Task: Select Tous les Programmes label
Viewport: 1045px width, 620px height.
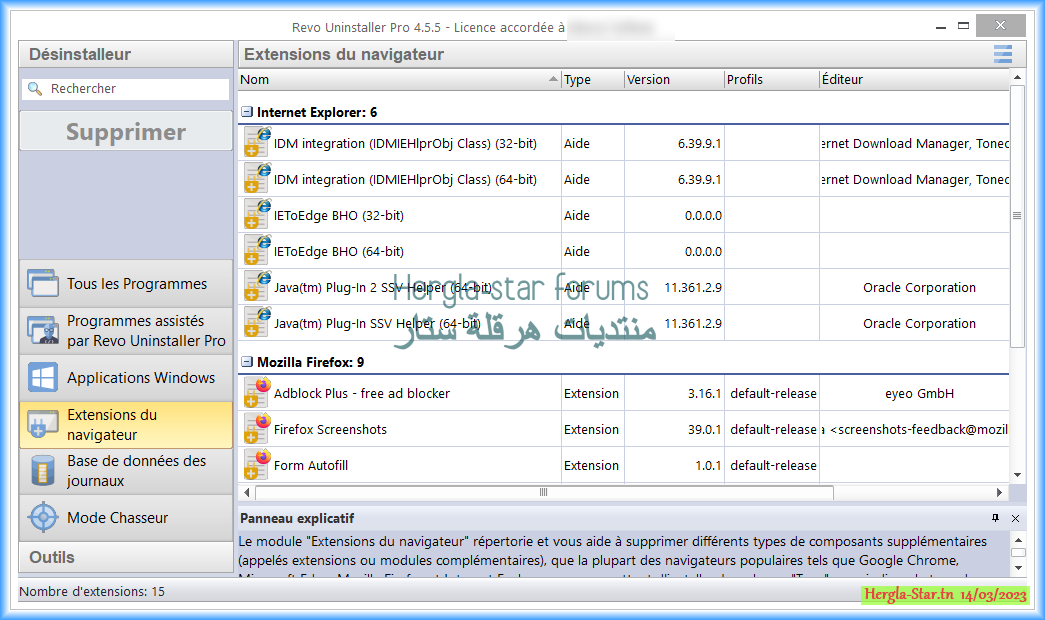Action: coord(137,283)
